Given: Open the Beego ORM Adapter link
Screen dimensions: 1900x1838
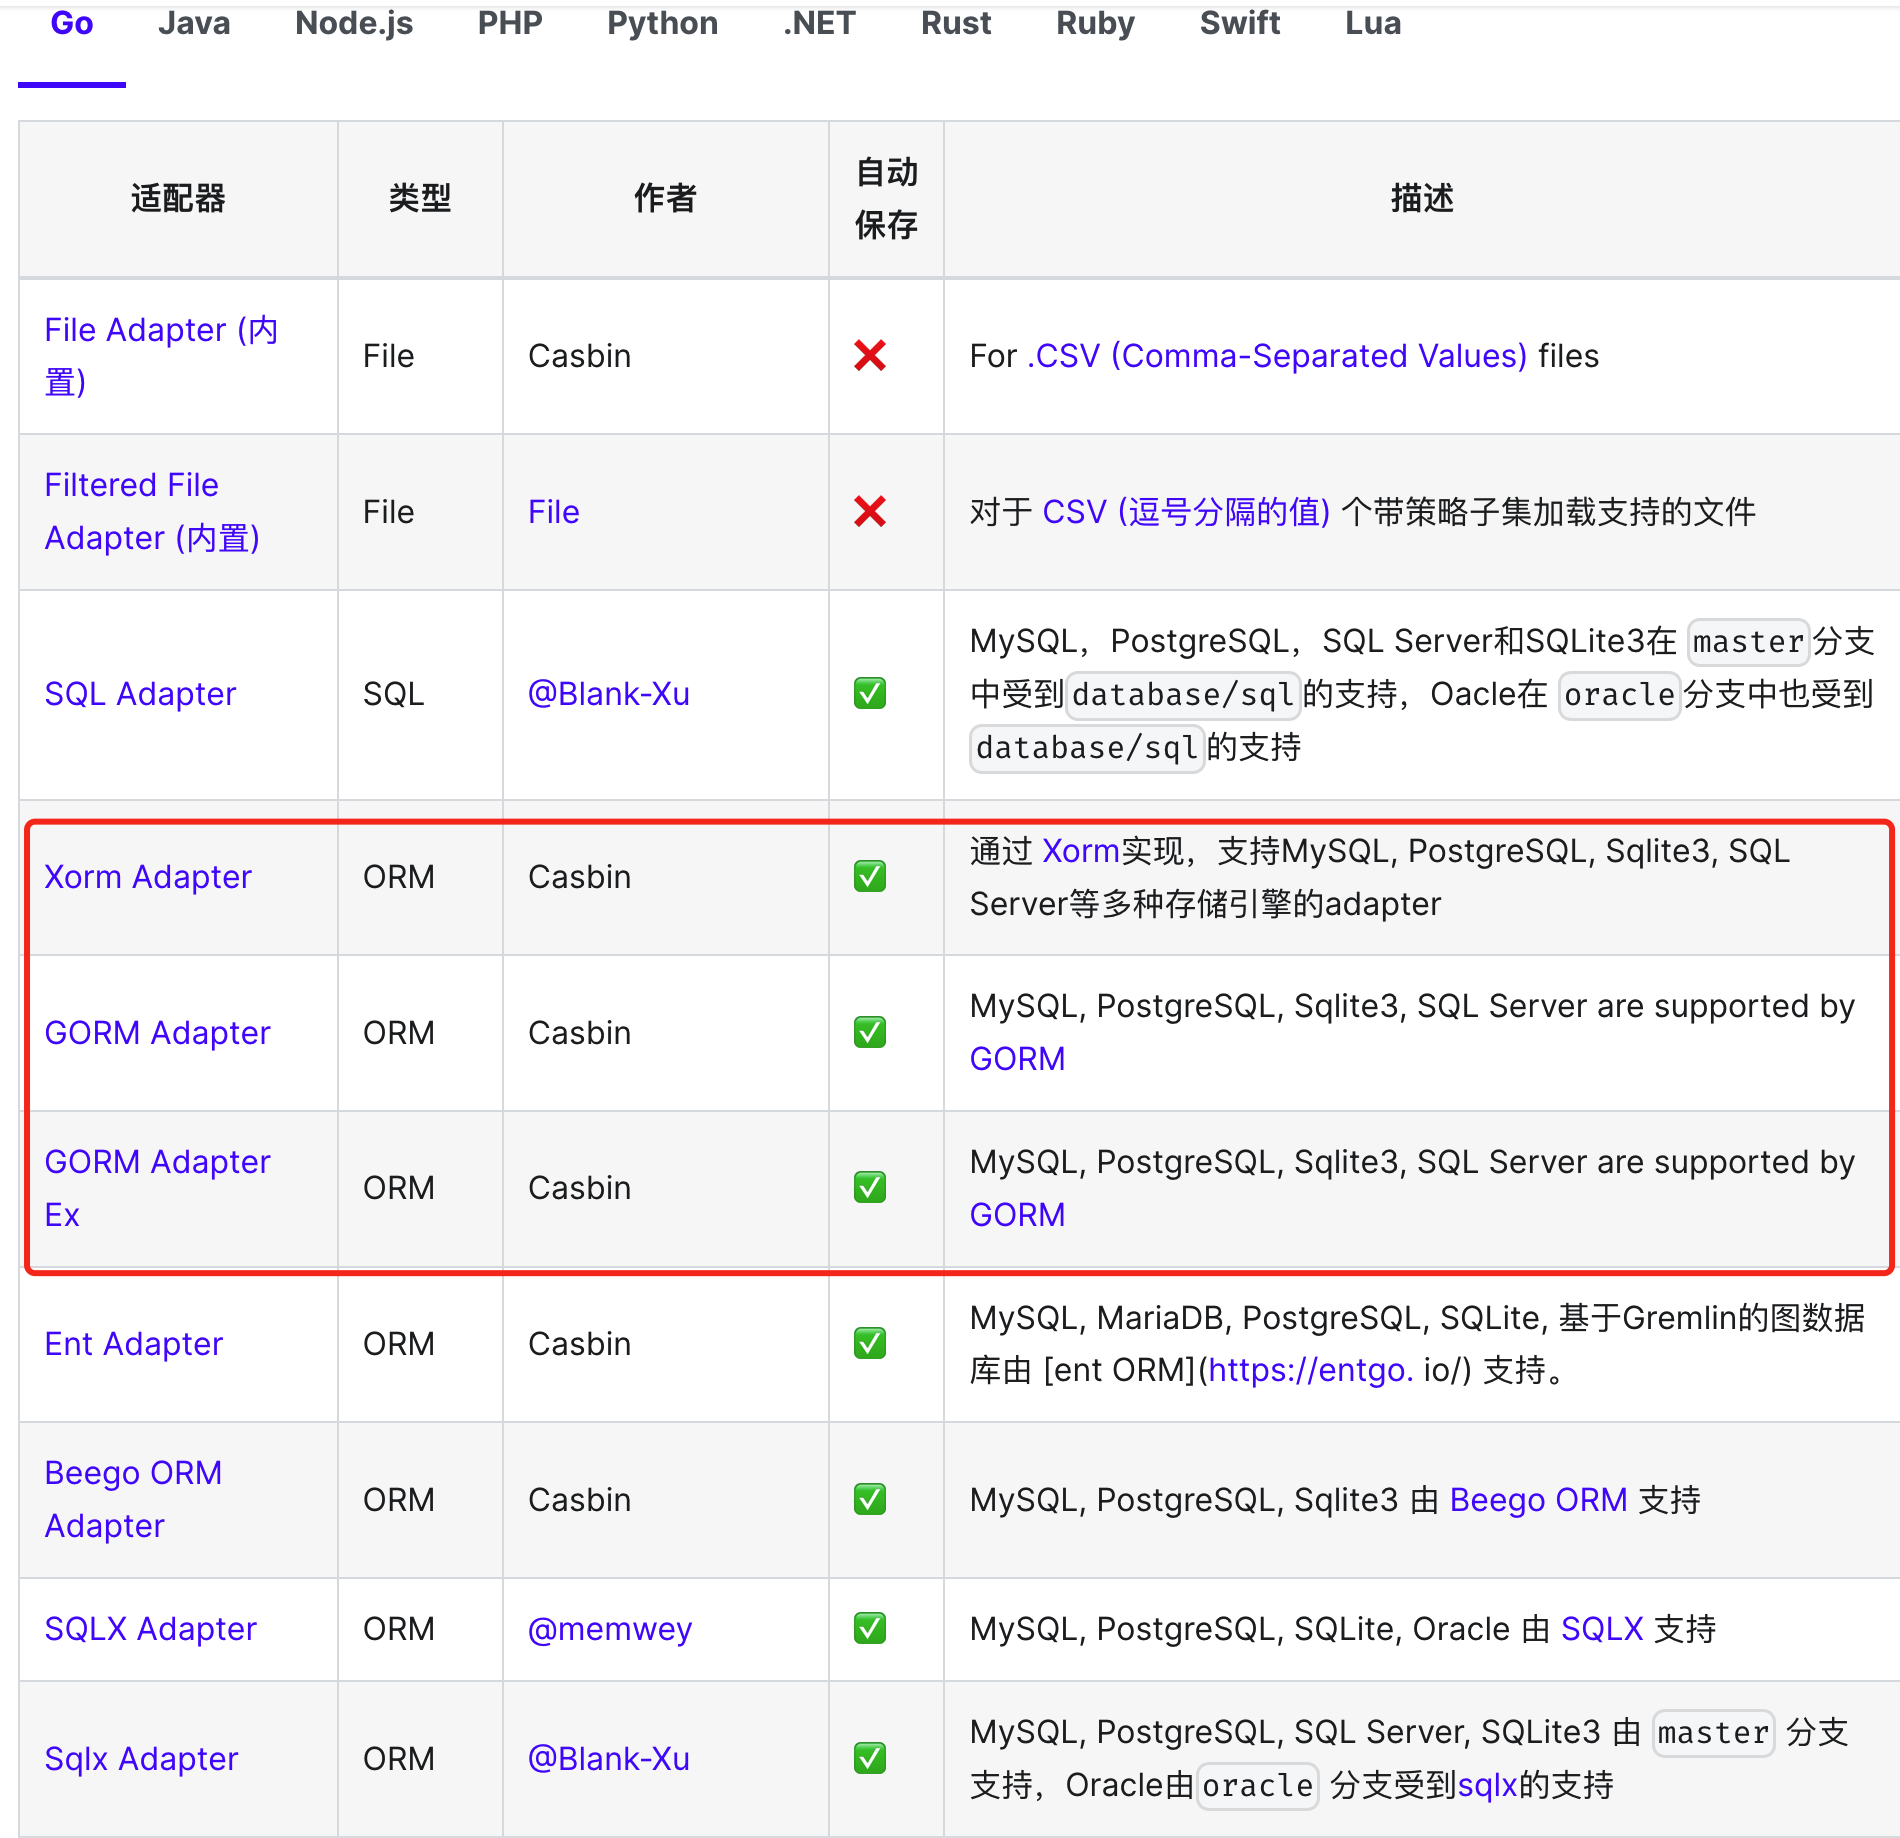Looking at the screenshot, I should [x=133, y=1498].
